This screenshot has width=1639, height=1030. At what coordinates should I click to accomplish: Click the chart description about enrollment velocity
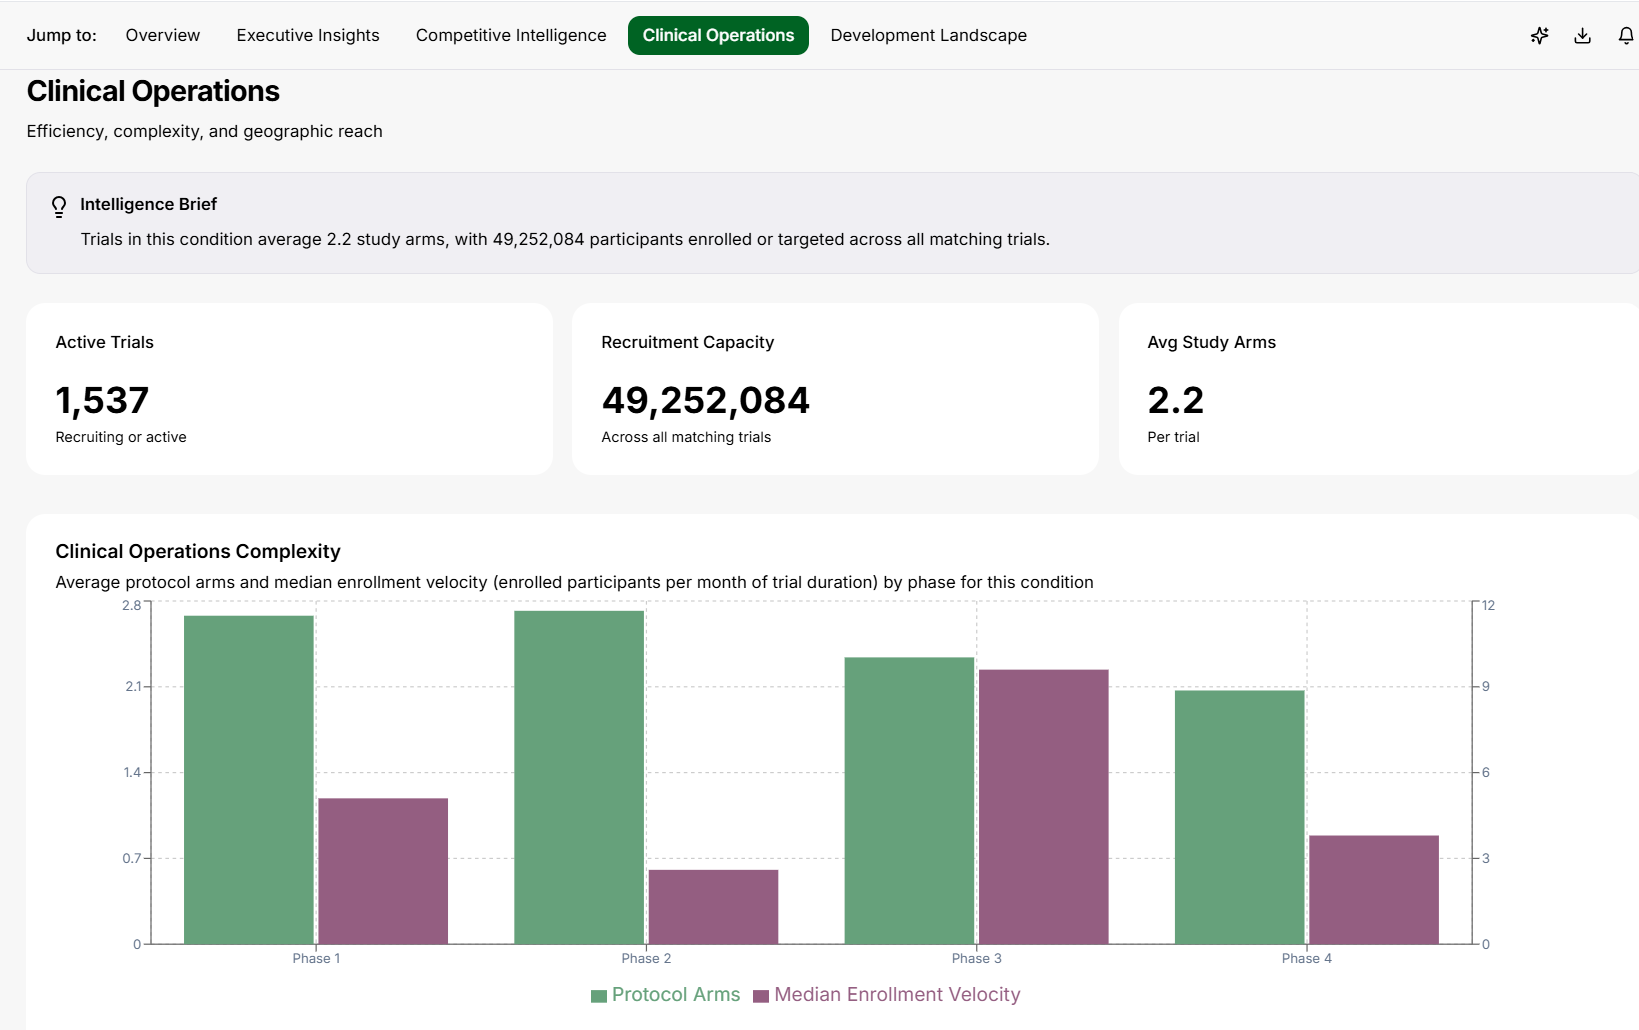click(574, 582)
